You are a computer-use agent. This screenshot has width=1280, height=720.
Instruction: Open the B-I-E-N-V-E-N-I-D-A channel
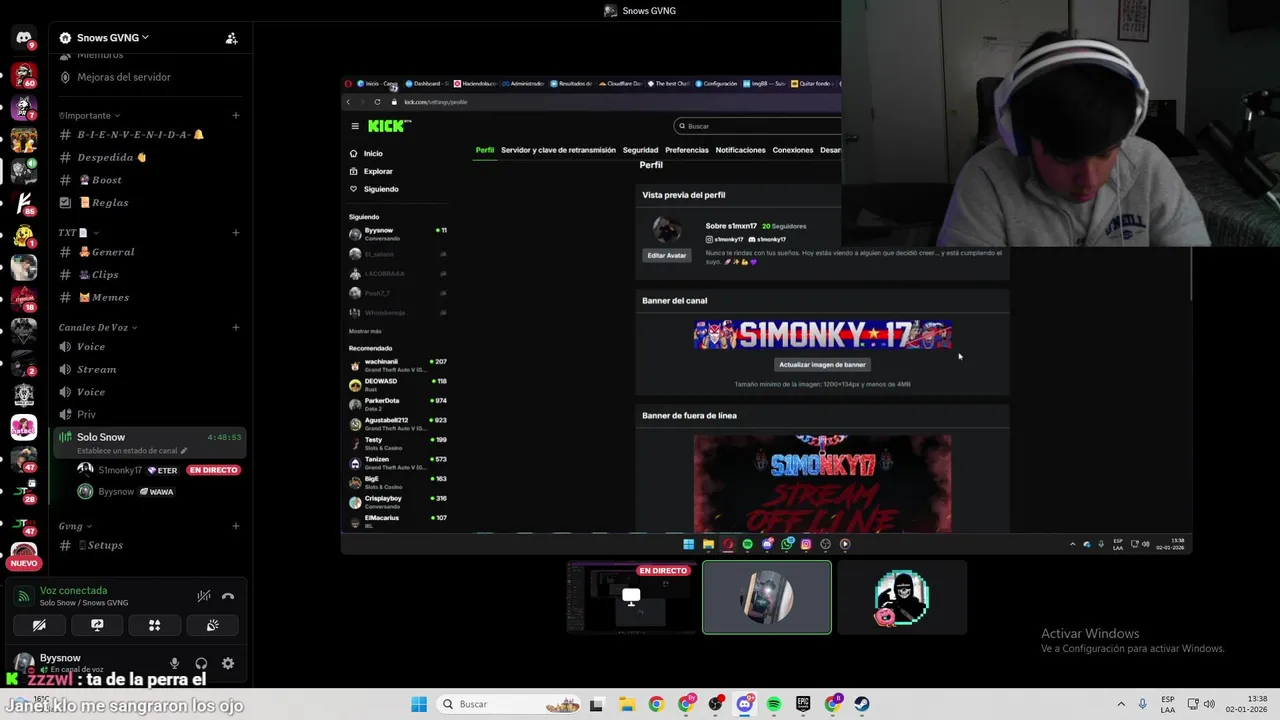coord(148,135)
